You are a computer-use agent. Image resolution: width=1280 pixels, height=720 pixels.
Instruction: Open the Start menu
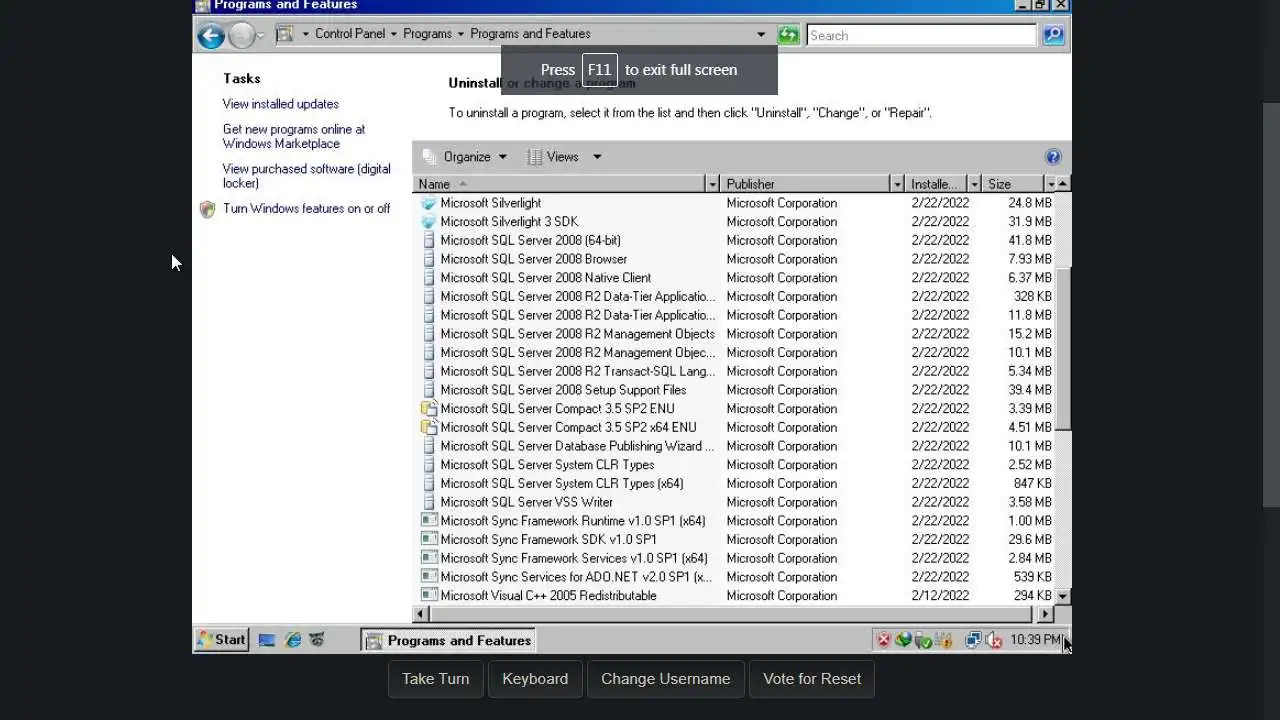tap(221, 640)
